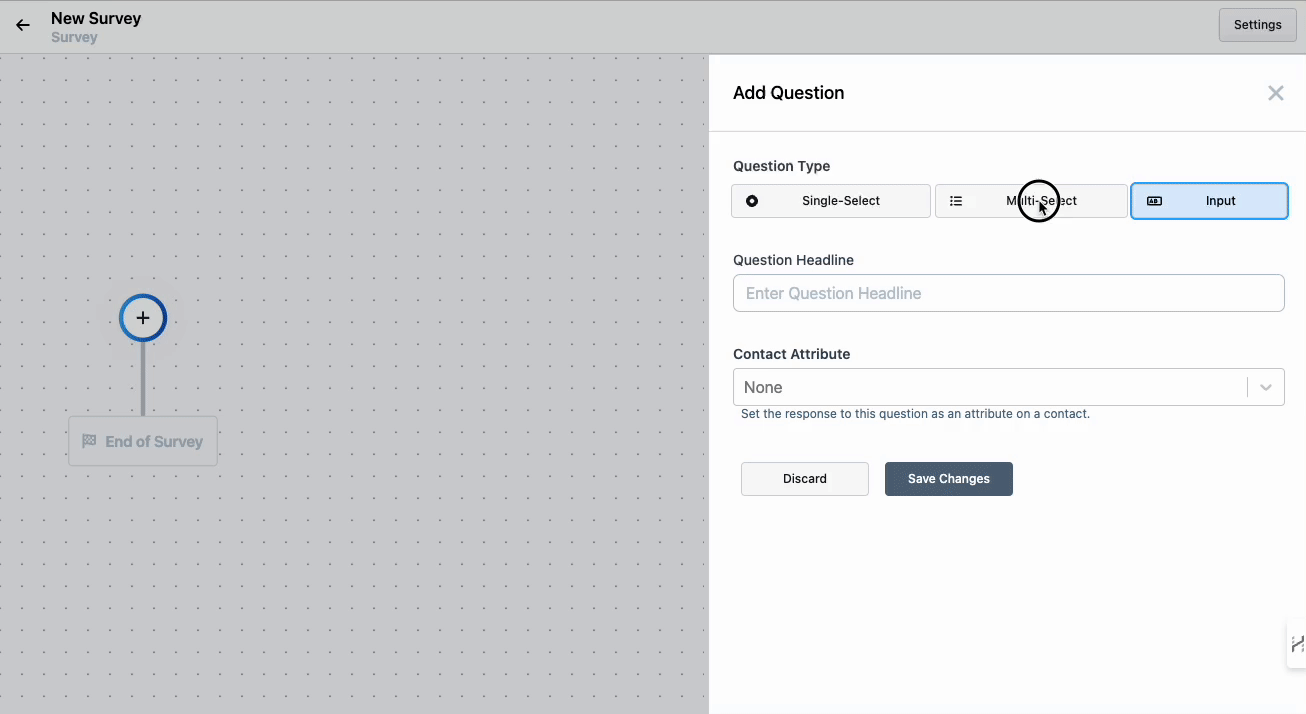Image resolution: width=1306 pixels, height=714 pixels.
Task: Click the New Survey title text
Action: pos(96,18)
